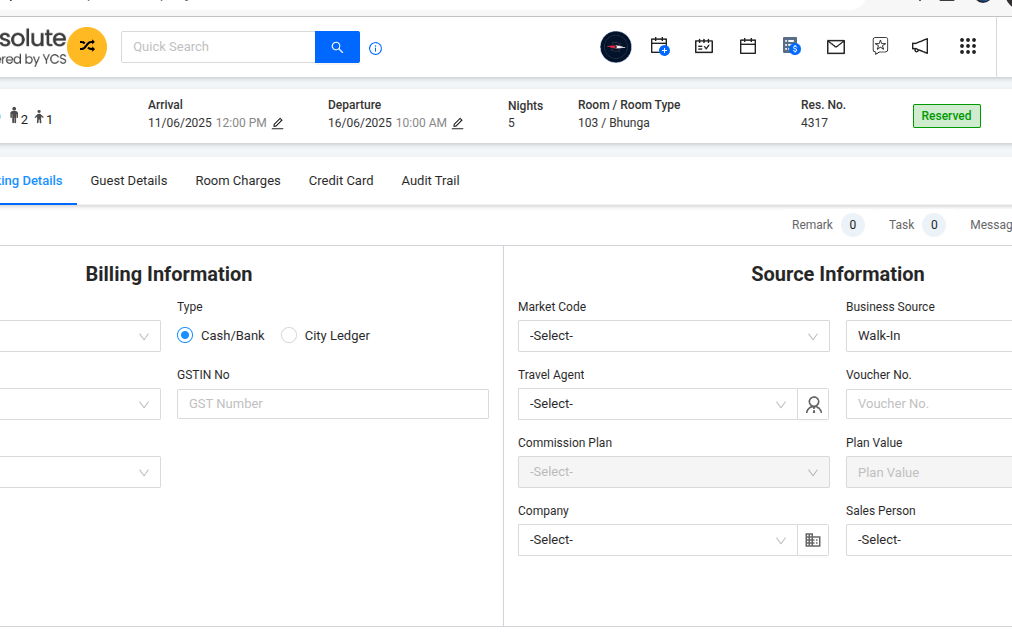
Task: Click the star review speech bubble icon
Action: point(879,46)
